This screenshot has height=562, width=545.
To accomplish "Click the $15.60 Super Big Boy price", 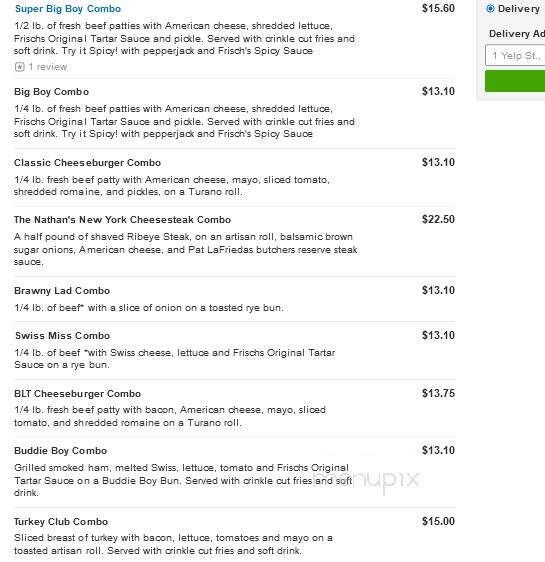I will tap(438, 8).
